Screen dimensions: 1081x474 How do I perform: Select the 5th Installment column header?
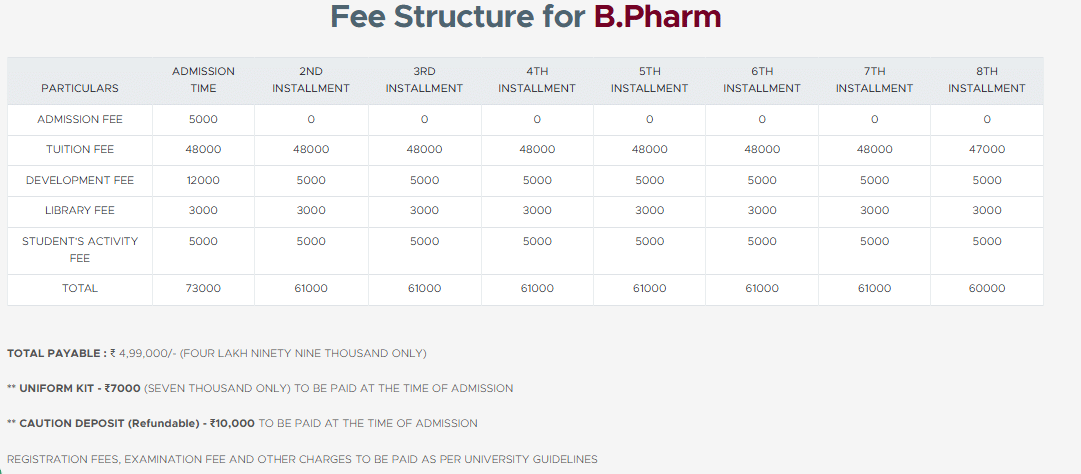point(649,80)
